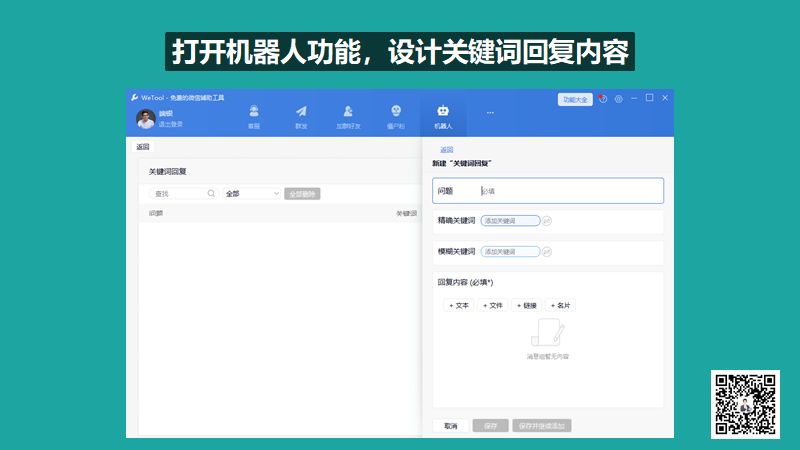Click the round add button beside 模糊关键词 field
The image size is (800, 450).
pyautogui.click(x=547, y=252)
